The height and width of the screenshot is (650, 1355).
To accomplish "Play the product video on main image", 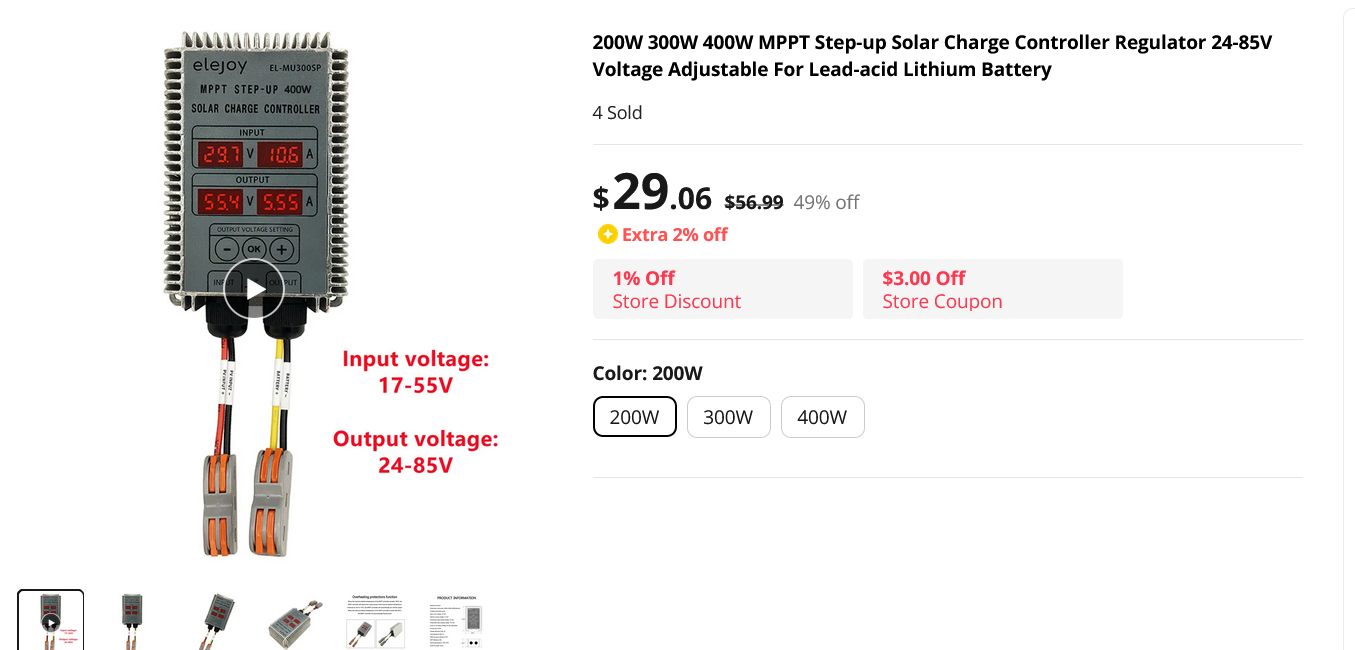I will point(253,289).
